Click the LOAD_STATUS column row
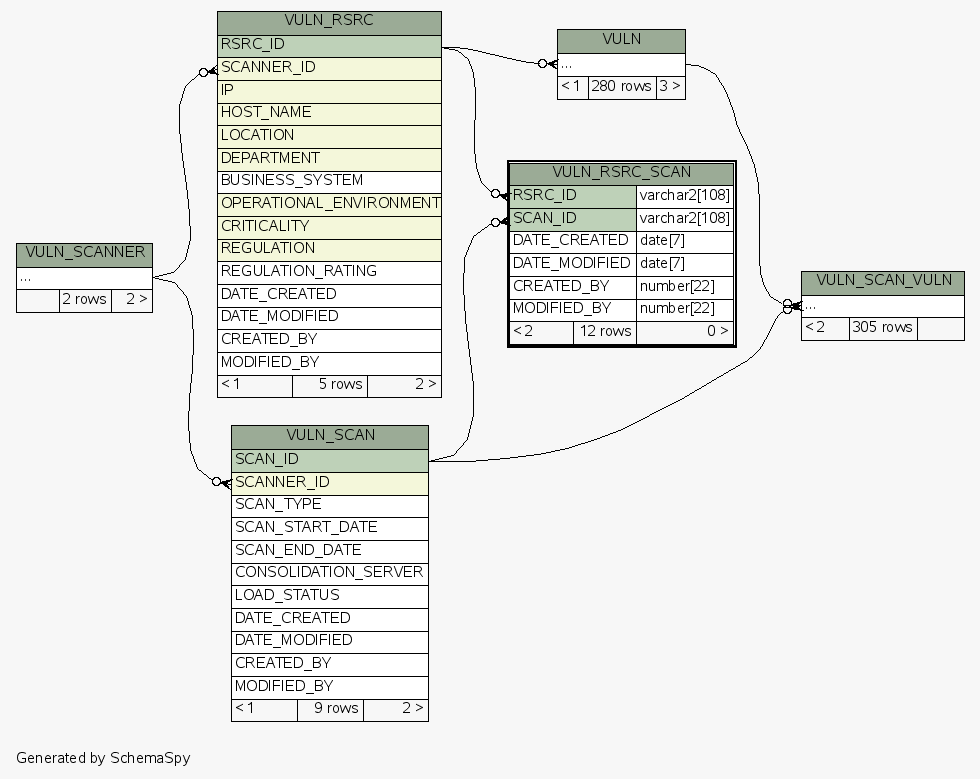 330,596
